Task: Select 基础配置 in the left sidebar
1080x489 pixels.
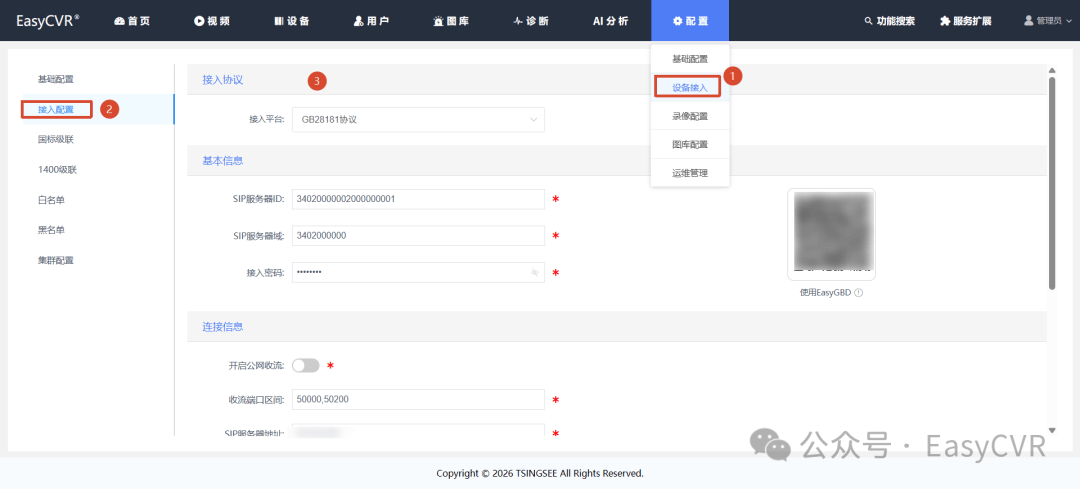Action: (x=56, y=79)
